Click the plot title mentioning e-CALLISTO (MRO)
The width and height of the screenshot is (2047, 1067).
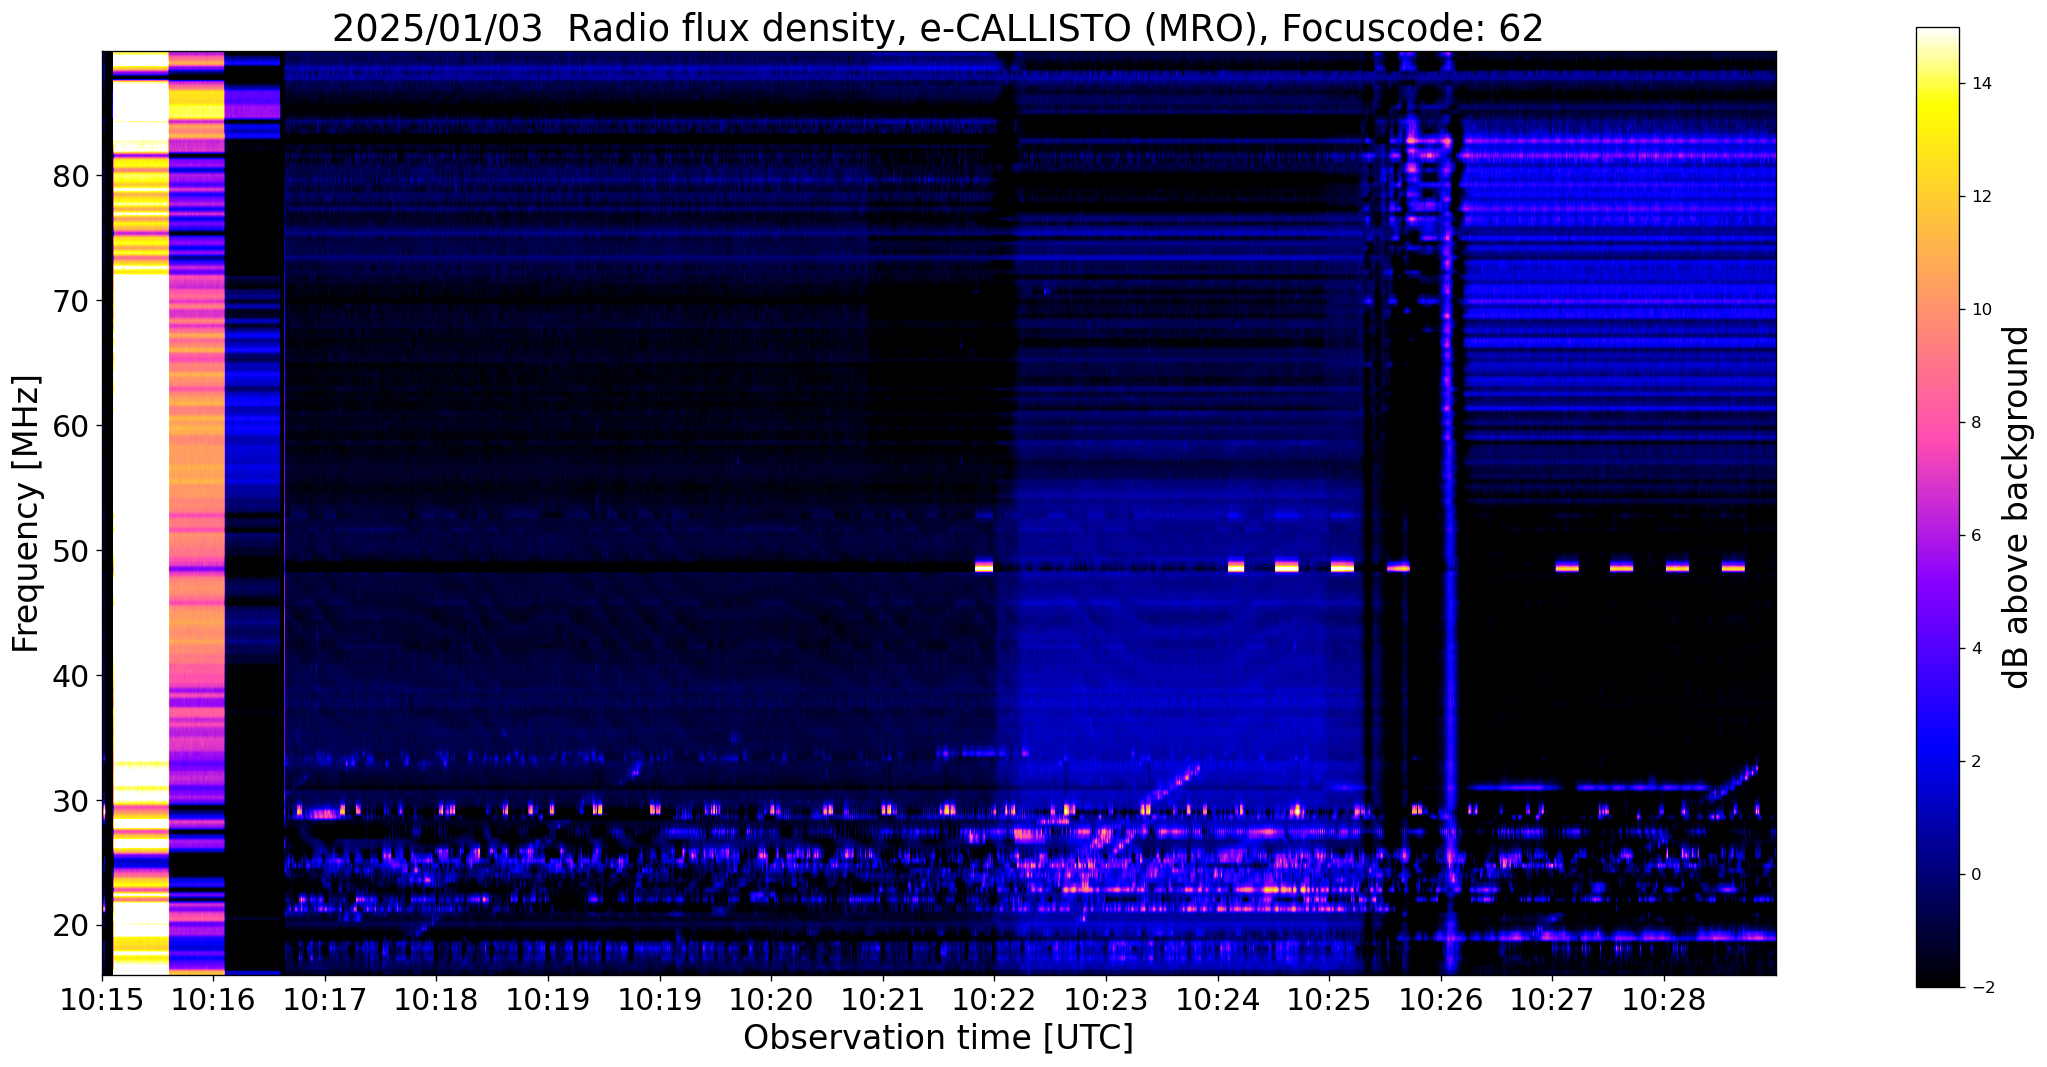[x=938, y=28]
